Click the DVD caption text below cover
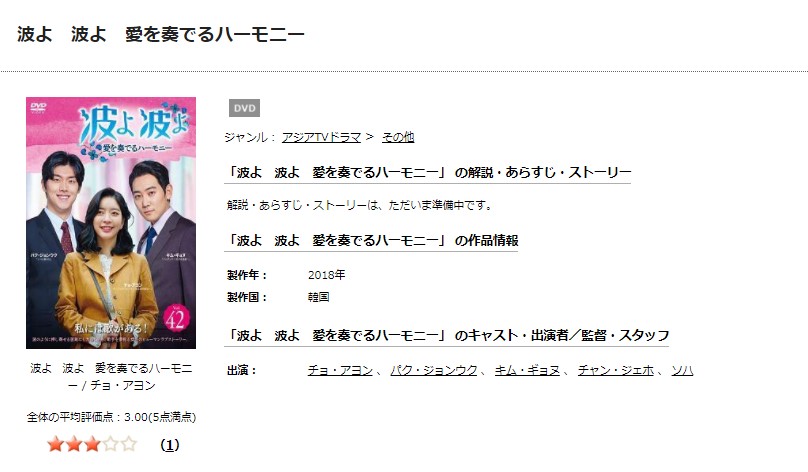 111,377
